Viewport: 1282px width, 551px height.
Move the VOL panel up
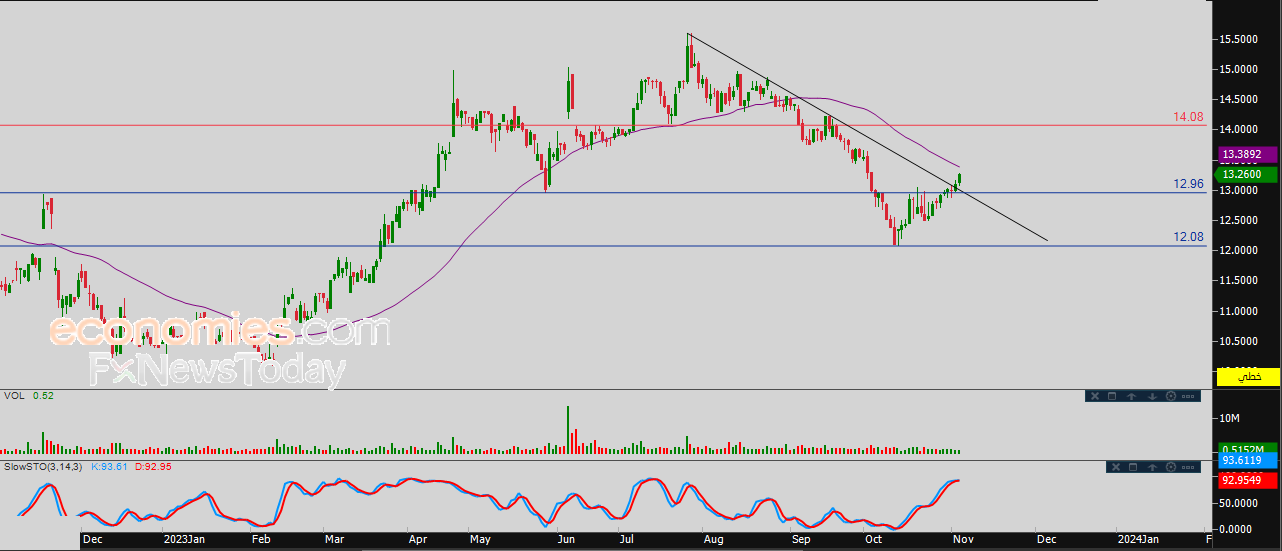pos(1132,396)
